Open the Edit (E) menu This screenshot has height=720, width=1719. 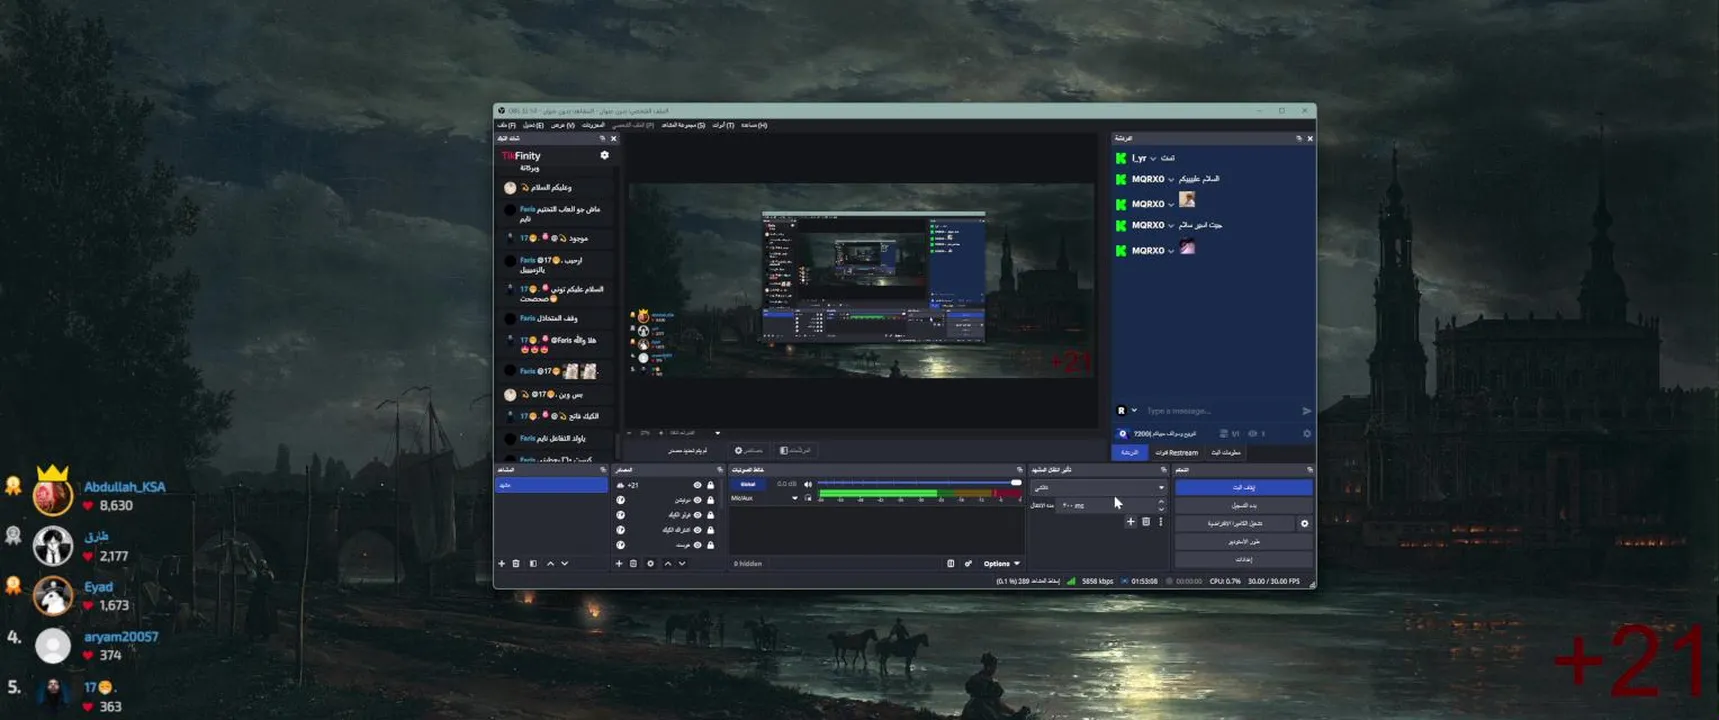point(533,125)
